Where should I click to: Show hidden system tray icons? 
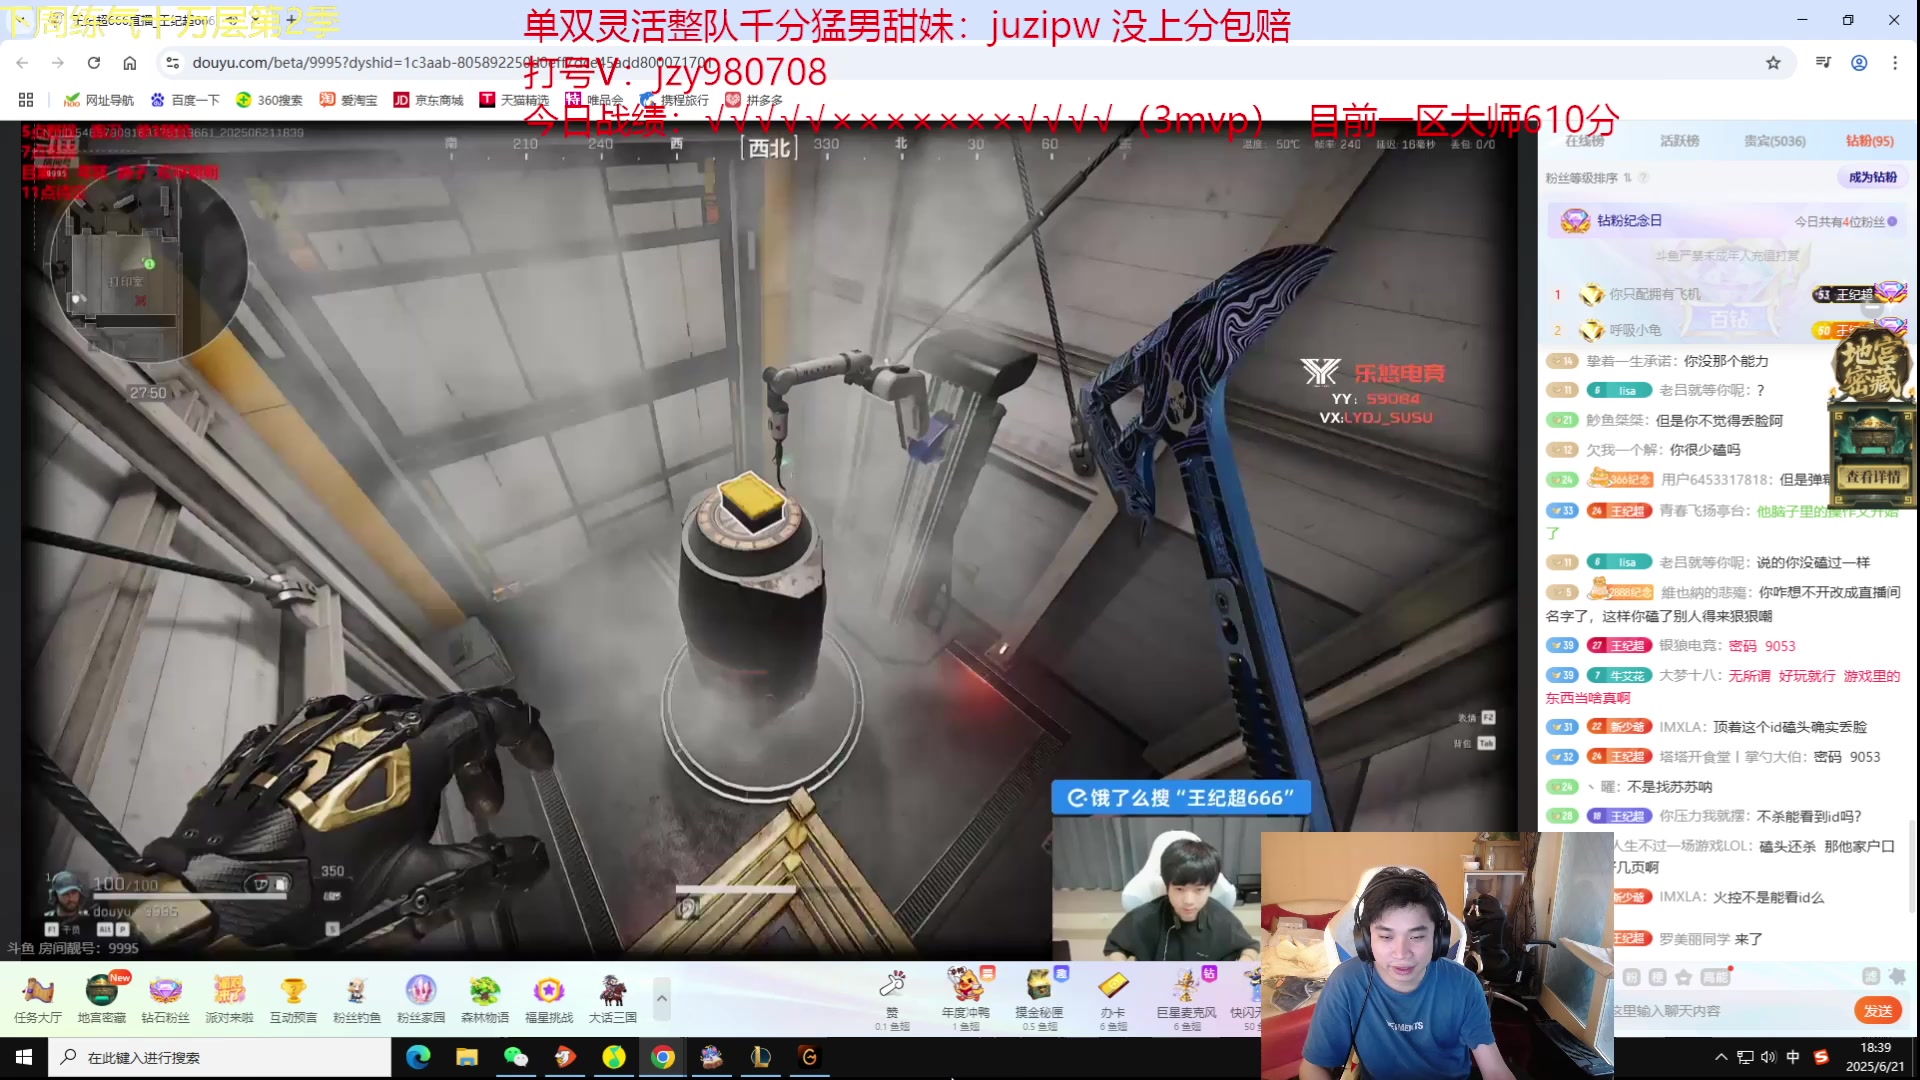click(1721, 1057)
